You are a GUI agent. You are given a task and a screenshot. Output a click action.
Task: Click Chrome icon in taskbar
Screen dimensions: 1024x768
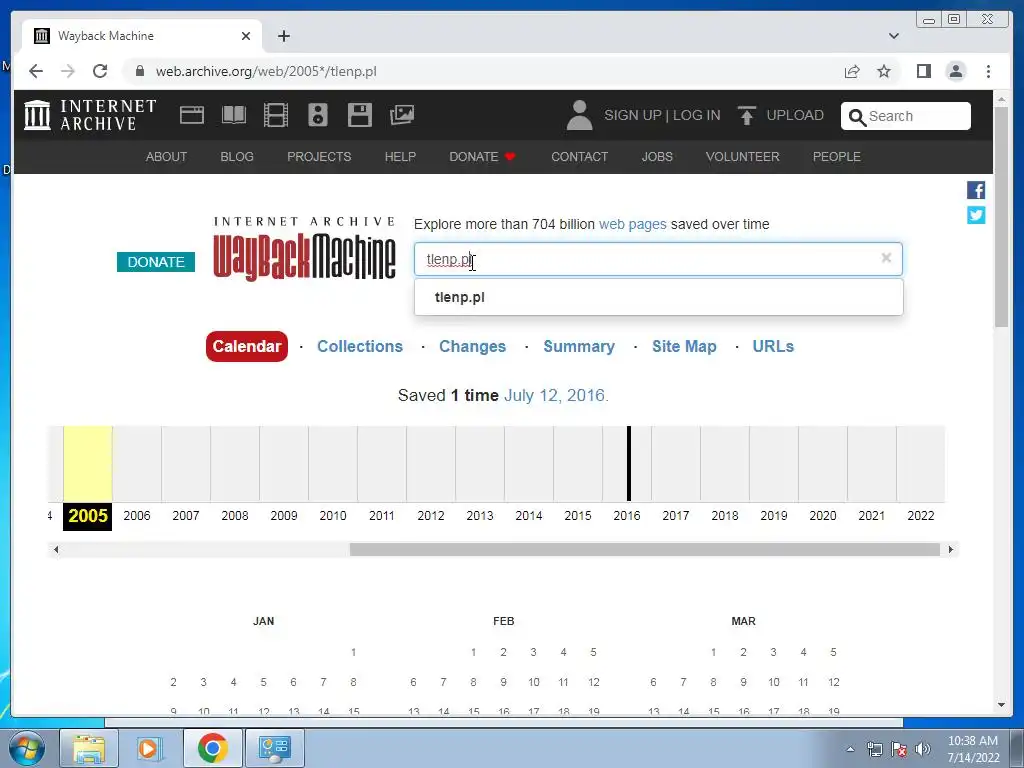click(x=212, y=748)
